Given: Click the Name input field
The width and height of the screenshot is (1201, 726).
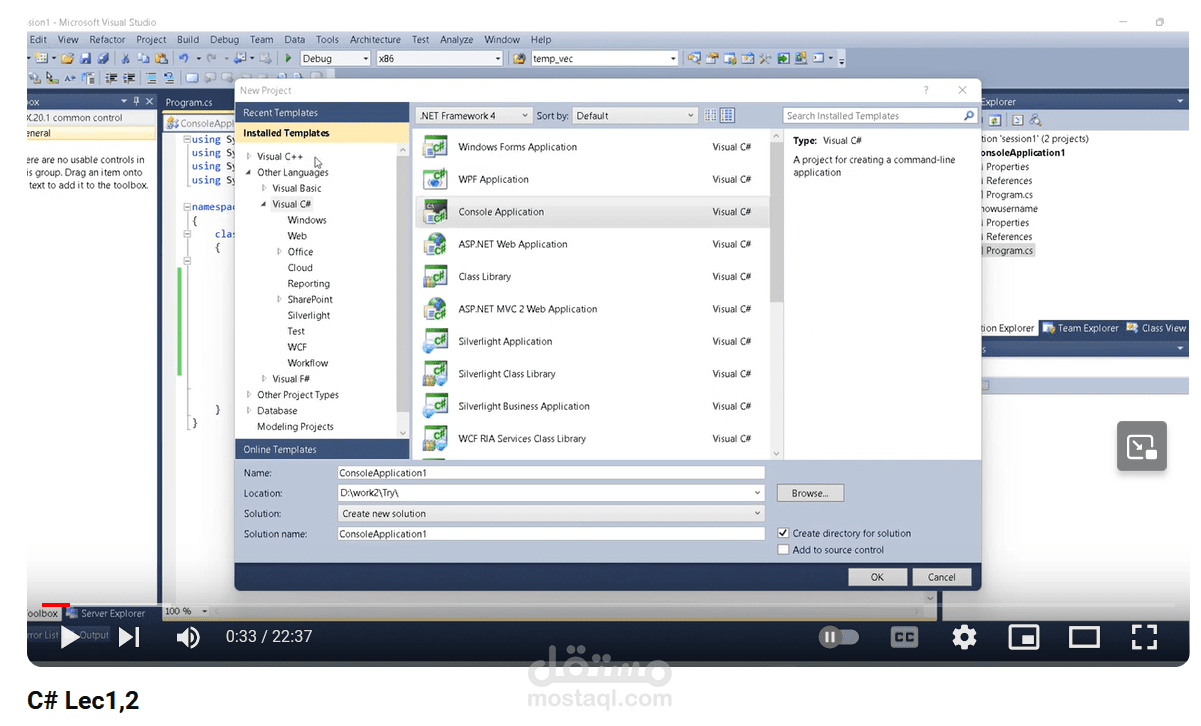Looking at the screenshot, I should [x=551, y=473].
